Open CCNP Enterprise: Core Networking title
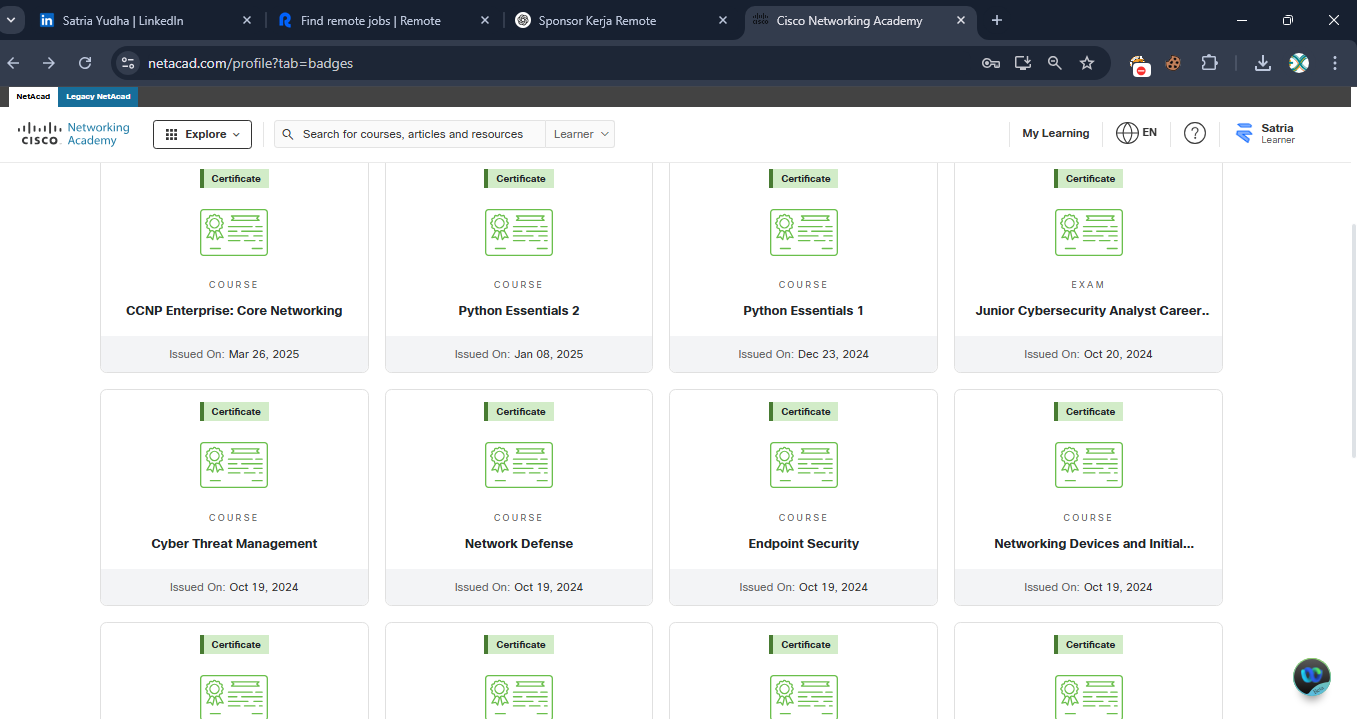Screen dimensions: 1357x719 tap(234, 311)
